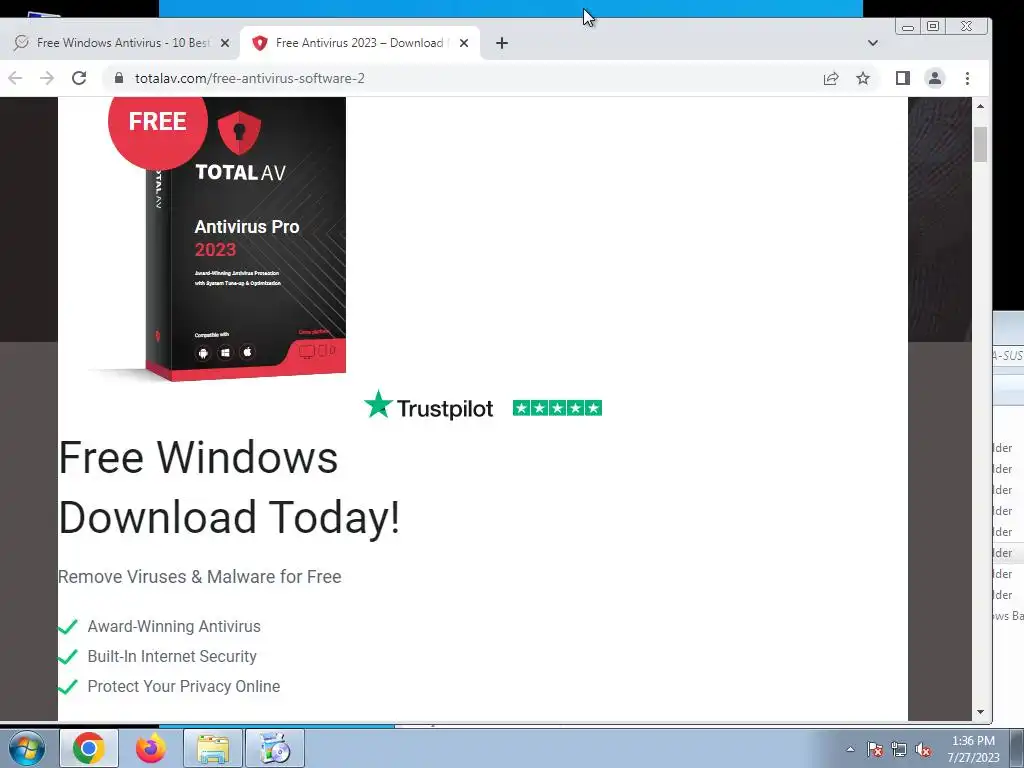Click the Remove Viruses & Malware text
1024x768 pixels.
(x=200, y=577)
